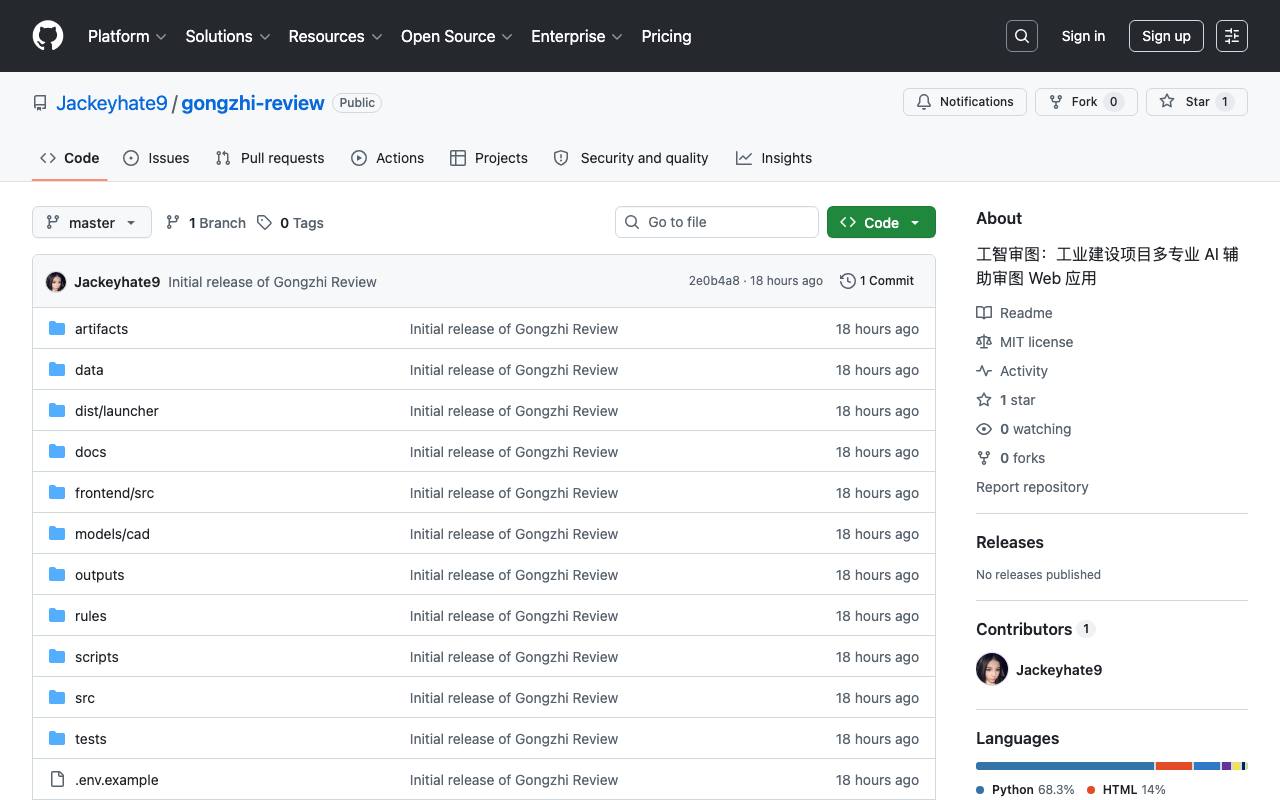Open the master branch selector
This screenshot has width=1280, height=800.
click(92, 222)
